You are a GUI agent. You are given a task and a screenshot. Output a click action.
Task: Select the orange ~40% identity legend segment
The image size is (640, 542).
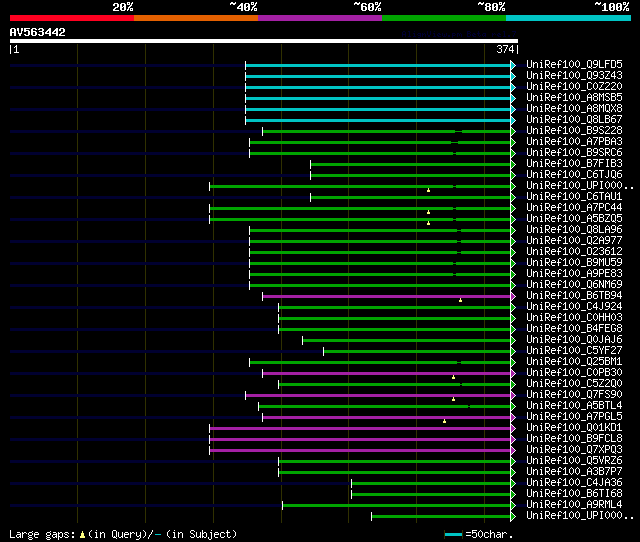pyautogui.click(x=196, y=18)
